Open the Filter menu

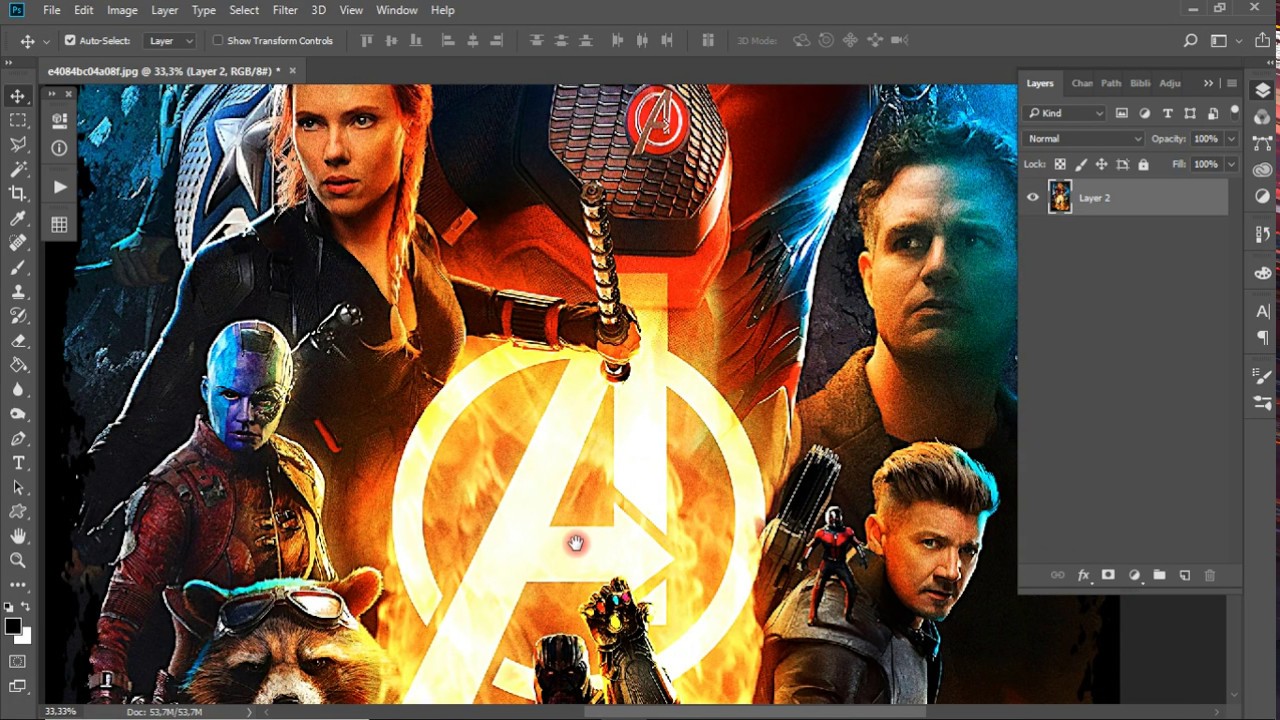(x=285, y=10)
